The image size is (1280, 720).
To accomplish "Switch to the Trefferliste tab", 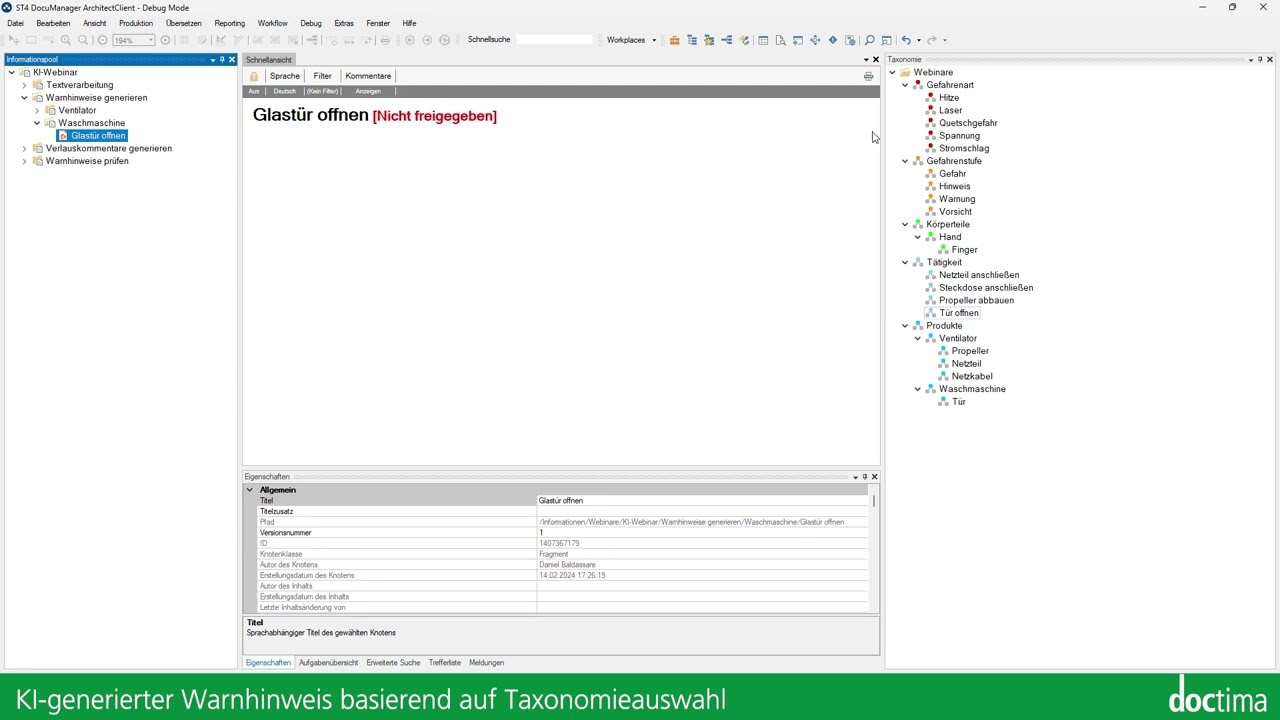I will point(445,663).
